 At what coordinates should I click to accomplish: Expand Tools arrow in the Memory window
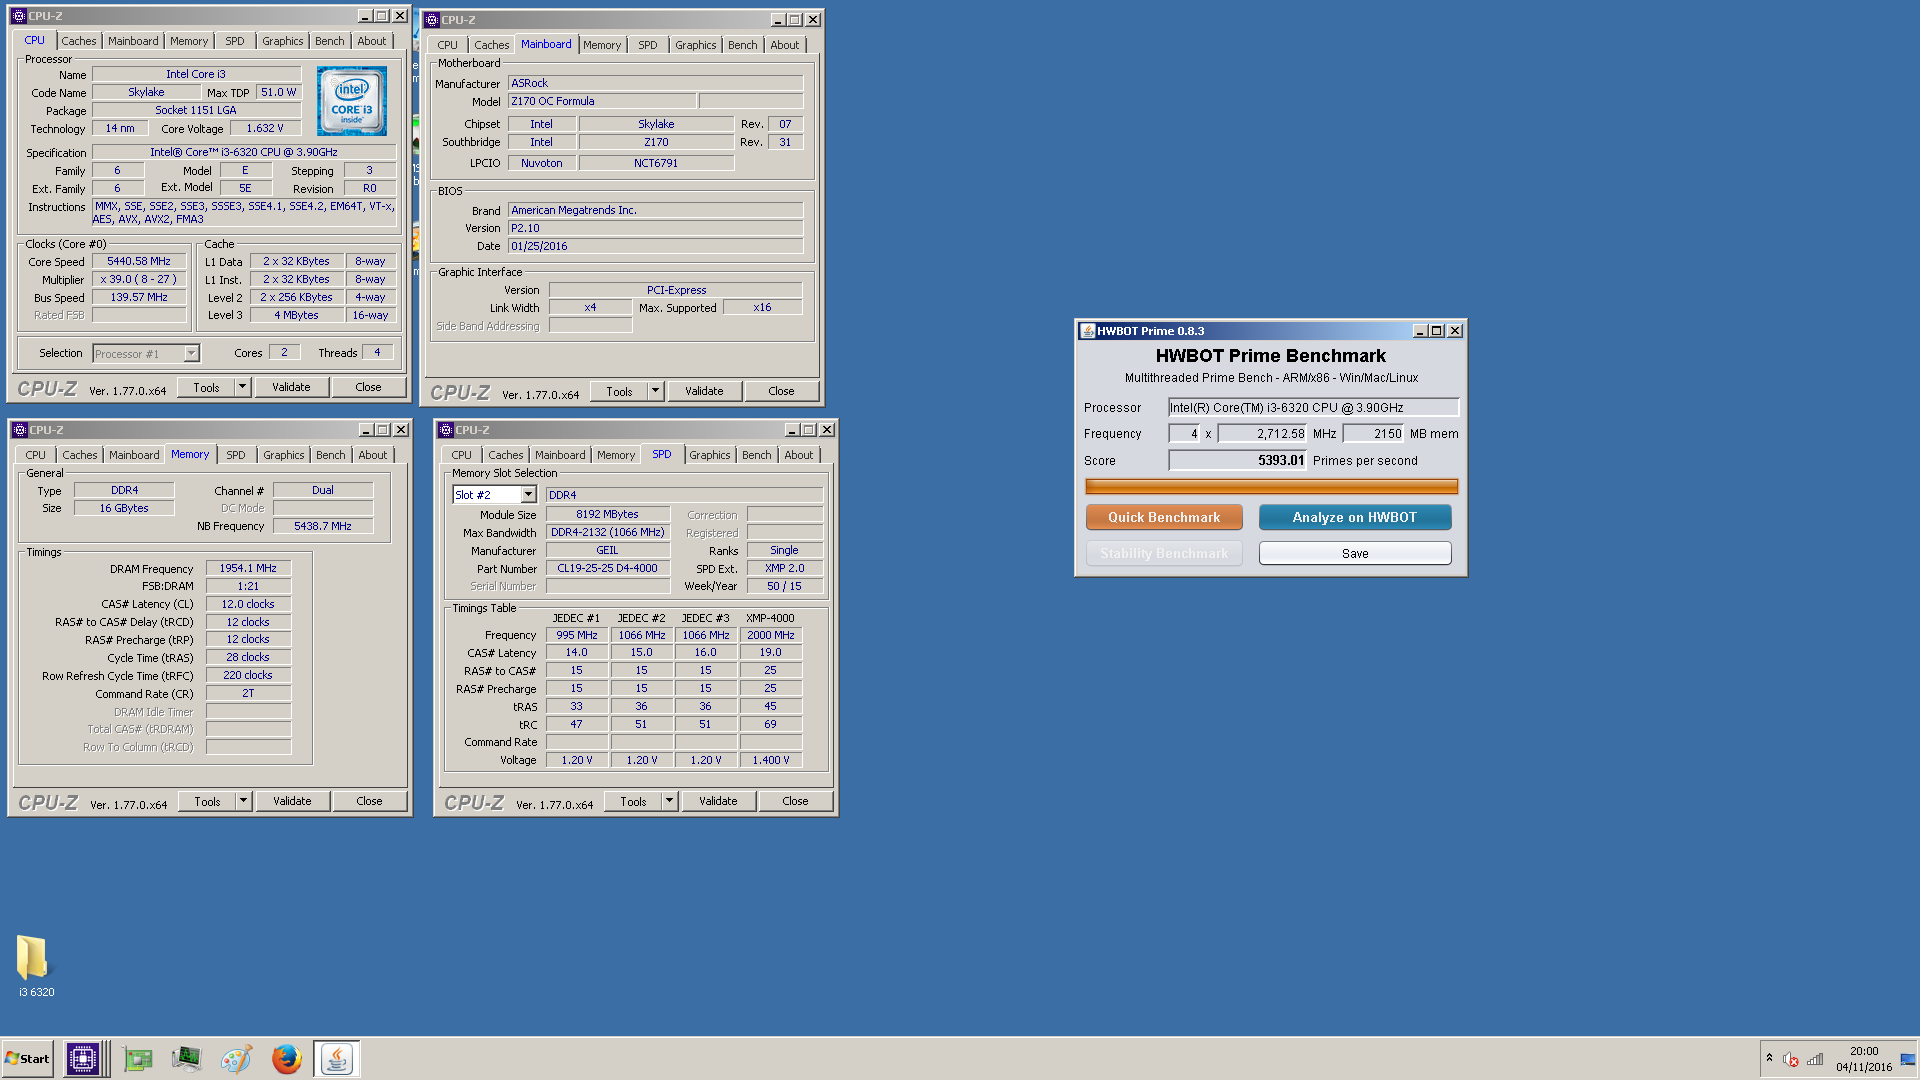pos(243,801)
